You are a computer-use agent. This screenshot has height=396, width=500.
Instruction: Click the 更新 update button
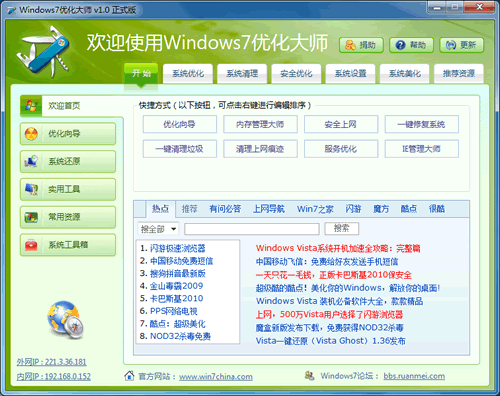462,45
